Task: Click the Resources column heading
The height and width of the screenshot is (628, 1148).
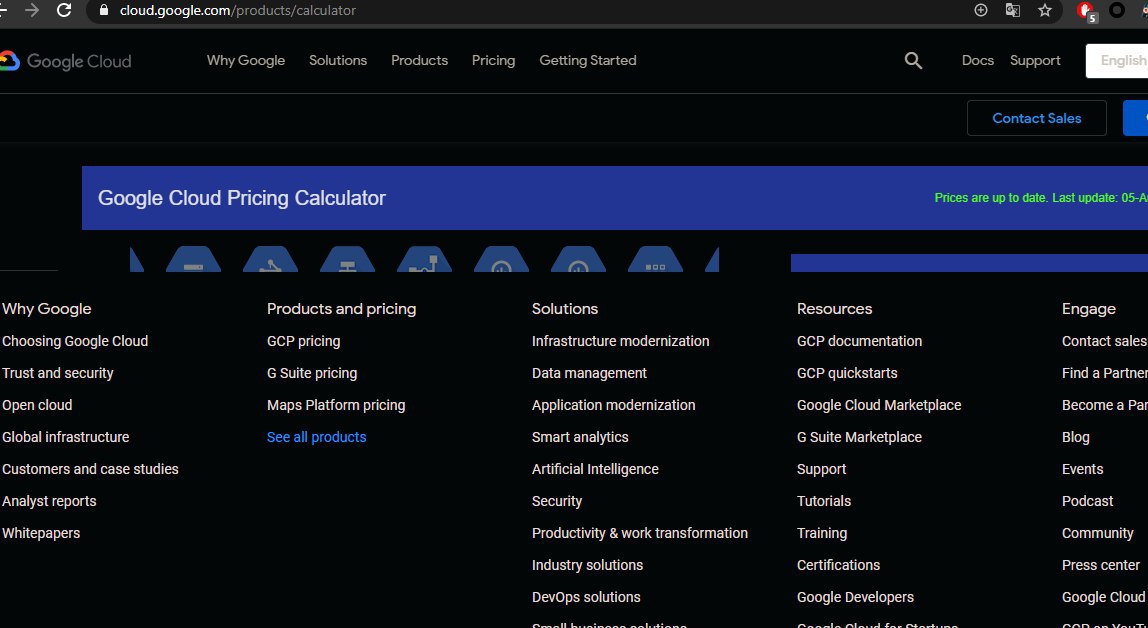Action: click(x=834, y=309)
